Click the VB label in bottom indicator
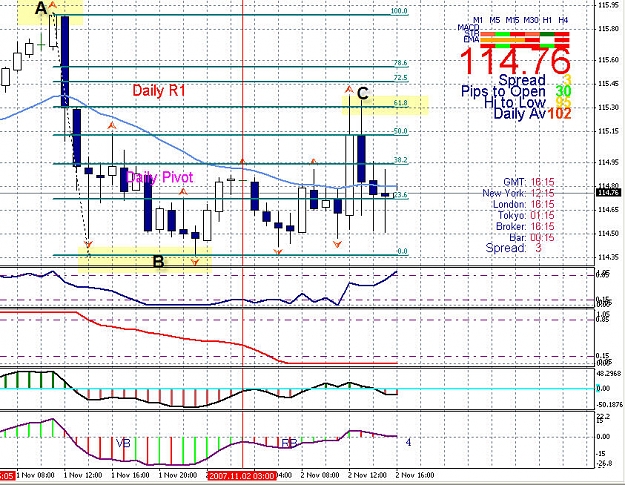Viewport: 625px width, 485px height. pyautogui.click(x=123, y=443)
